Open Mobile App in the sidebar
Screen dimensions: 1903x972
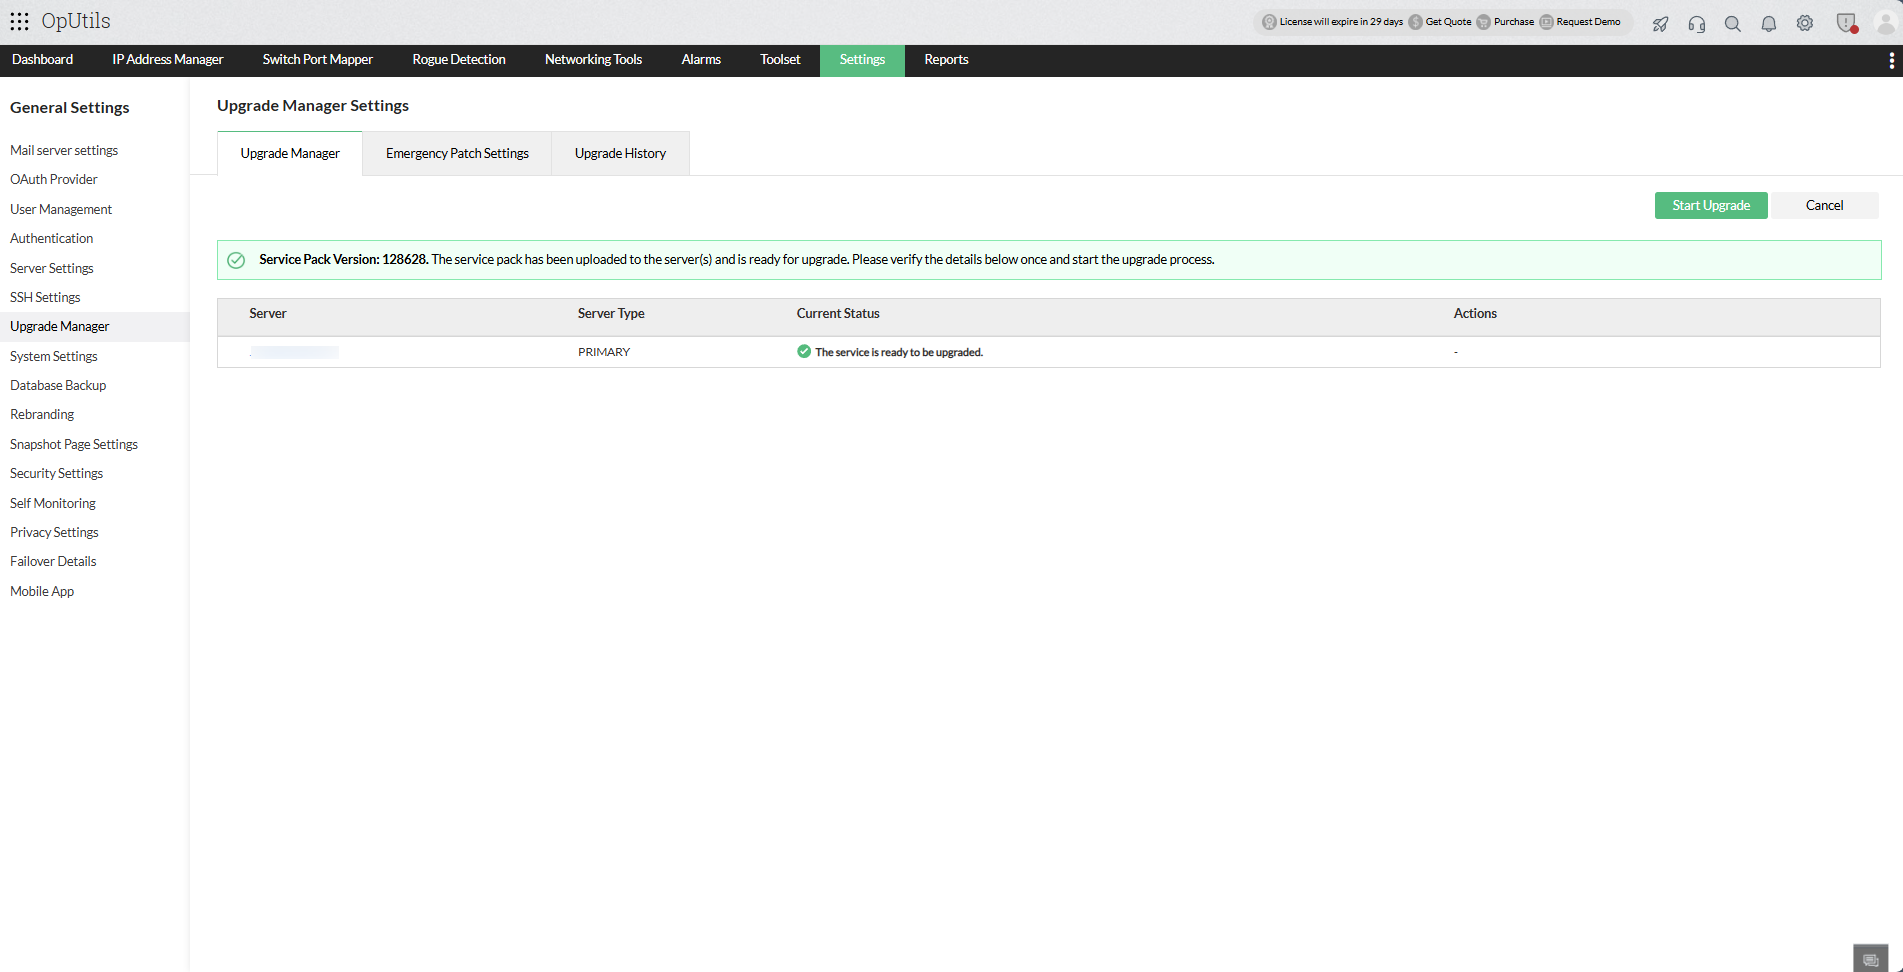point(42,592)
